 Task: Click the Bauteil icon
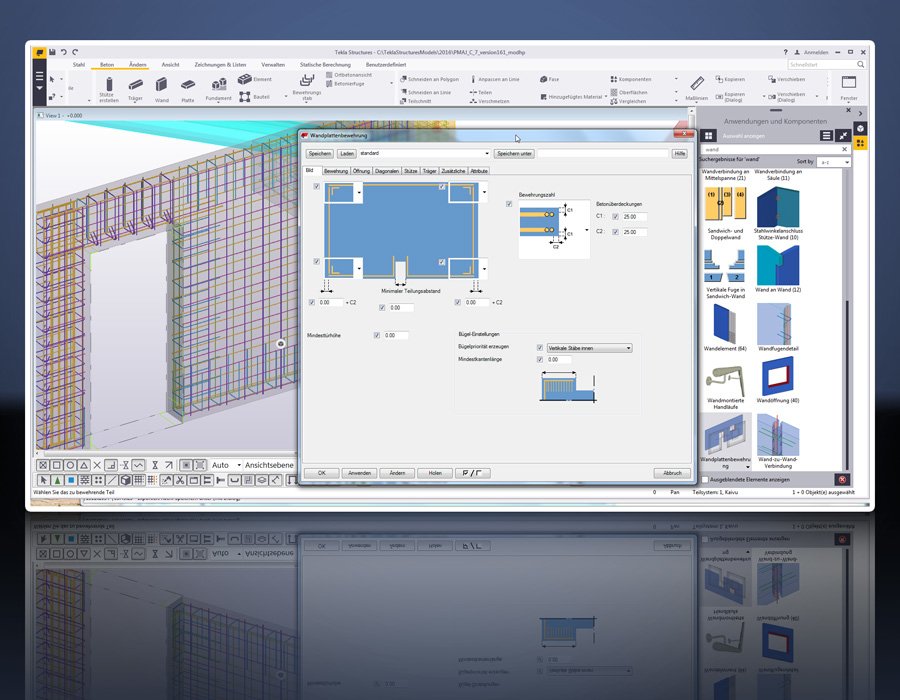pos(245,96)
